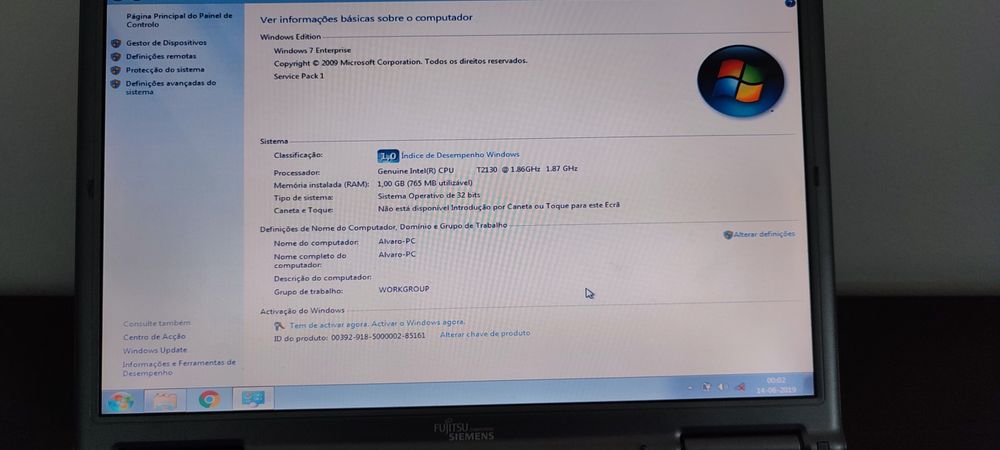This screenshot has height=450, width=1000.
Task: Click the heading Ver informações básicas sobre o computador
Action: pos(366,18)
